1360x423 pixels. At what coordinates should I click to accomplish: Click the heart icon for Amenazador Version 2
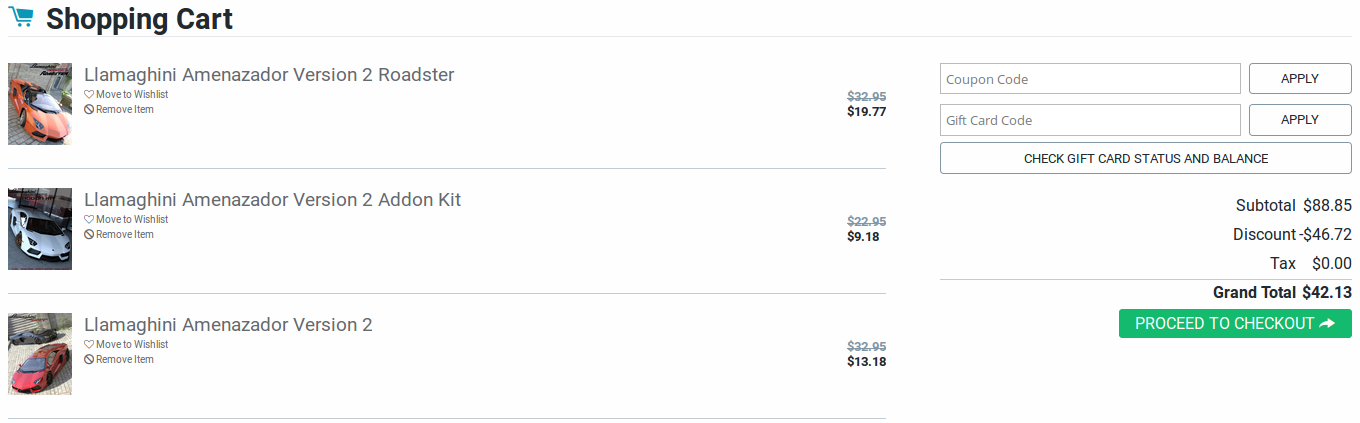coord(89,345)
